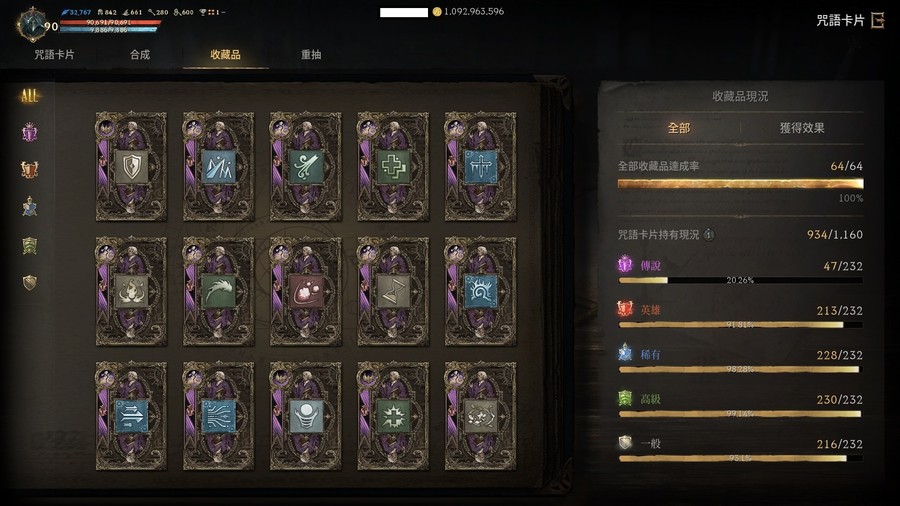Viewport: 900px width, 506px height.
Task: Click info icon next to 咒語卡片持有現況
Action: (x=709, y=235)
